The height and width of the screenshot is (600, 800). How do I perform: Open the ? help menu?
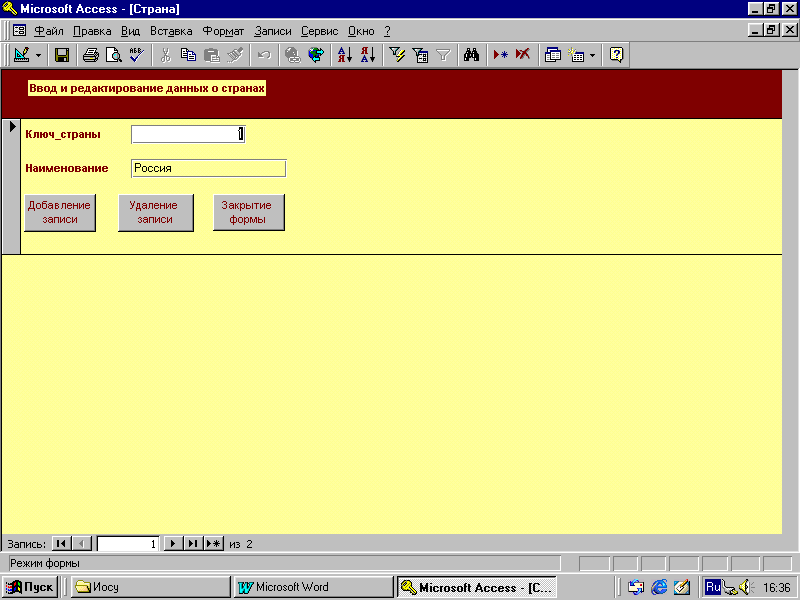pos(387,31)
